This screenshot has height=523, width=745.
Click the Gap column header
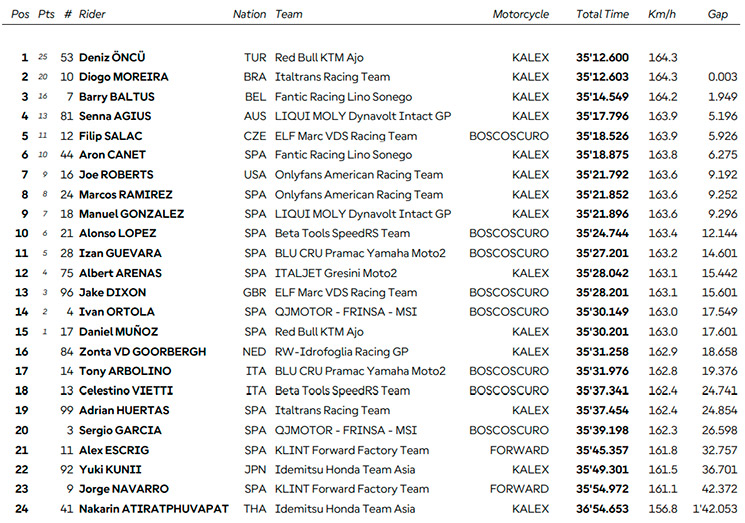click(x=717, y=15)
